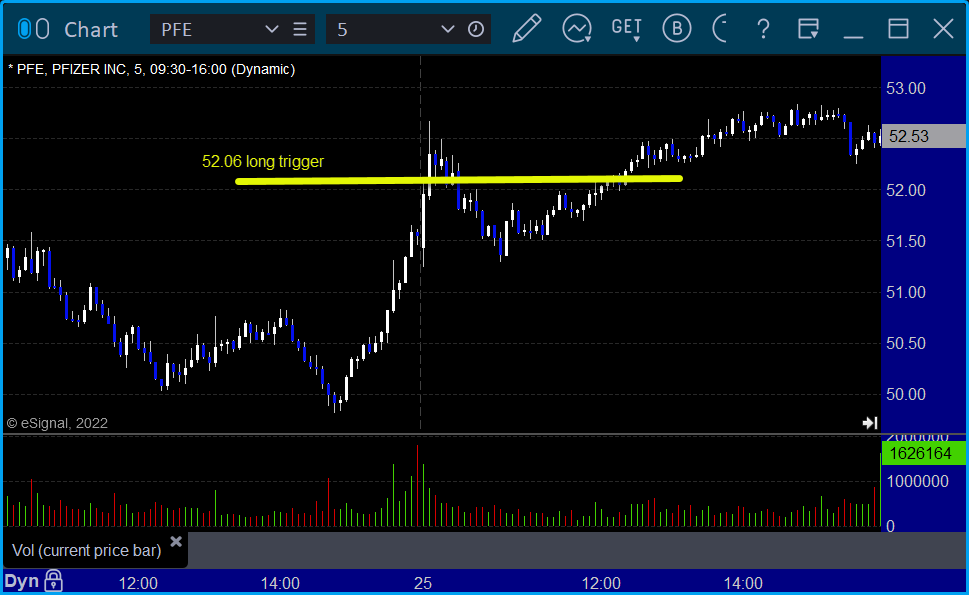Minimize the Chart window

click(853, 36)
